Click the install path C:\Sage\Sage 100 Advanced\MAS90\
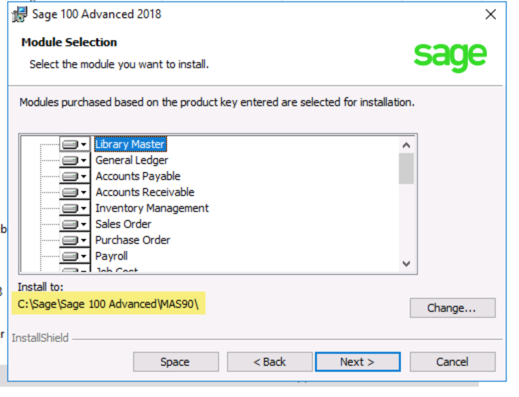This screenshot has height=397, width=519. (x=108, y=304)
